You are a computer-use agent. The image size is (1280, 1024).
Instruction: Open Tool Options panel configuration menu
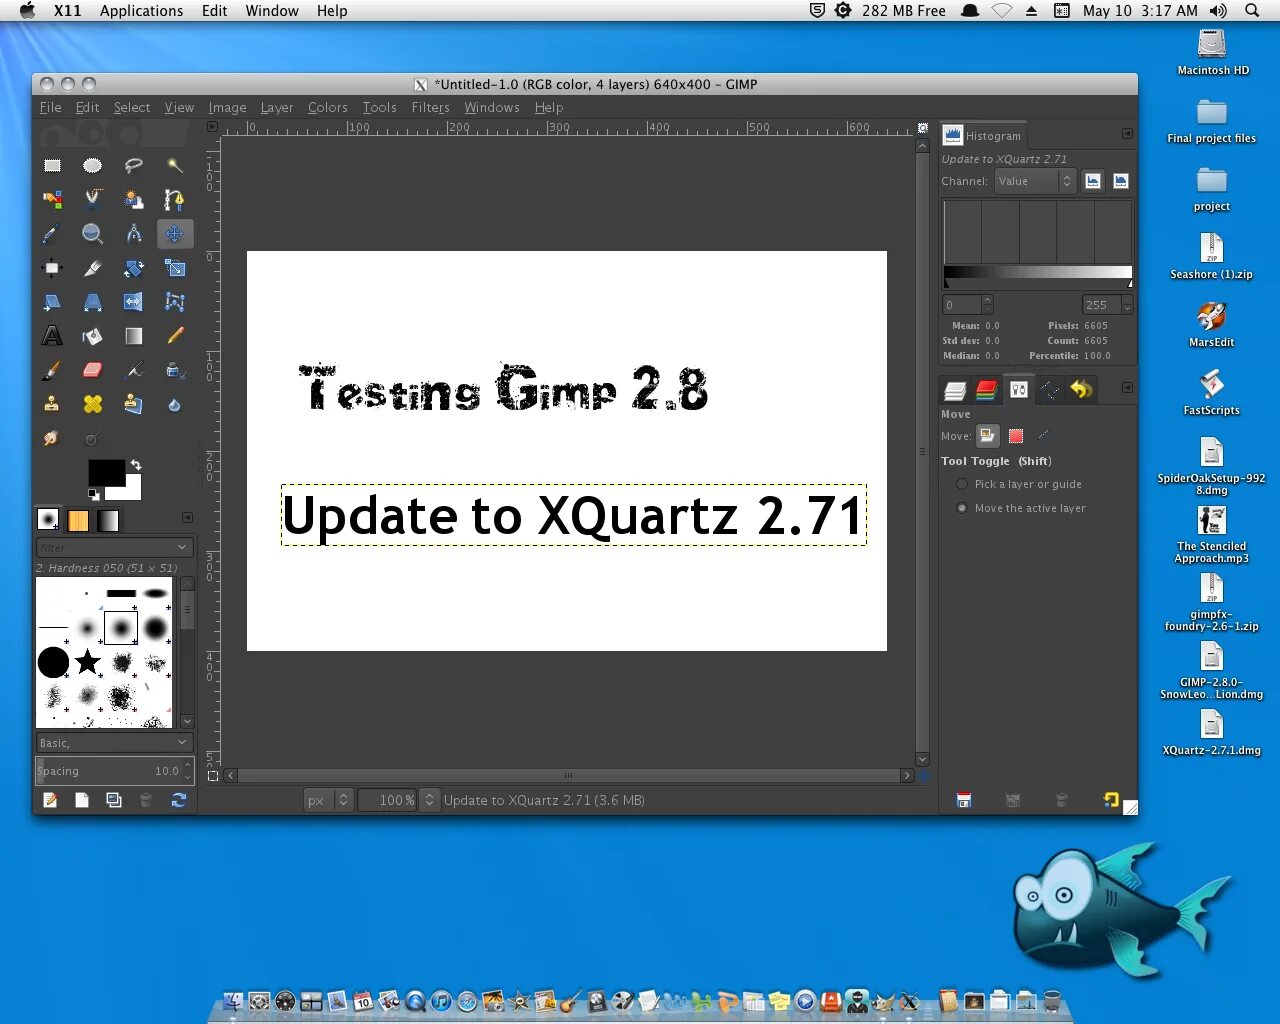(1127, 387)
